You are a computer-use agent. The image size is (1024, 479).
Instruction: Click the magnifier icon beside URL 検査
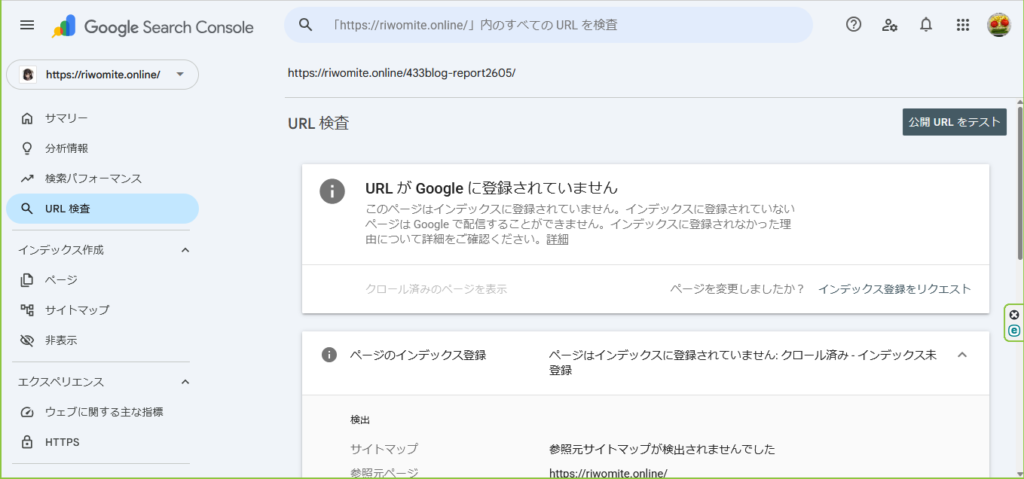point(27,209)
